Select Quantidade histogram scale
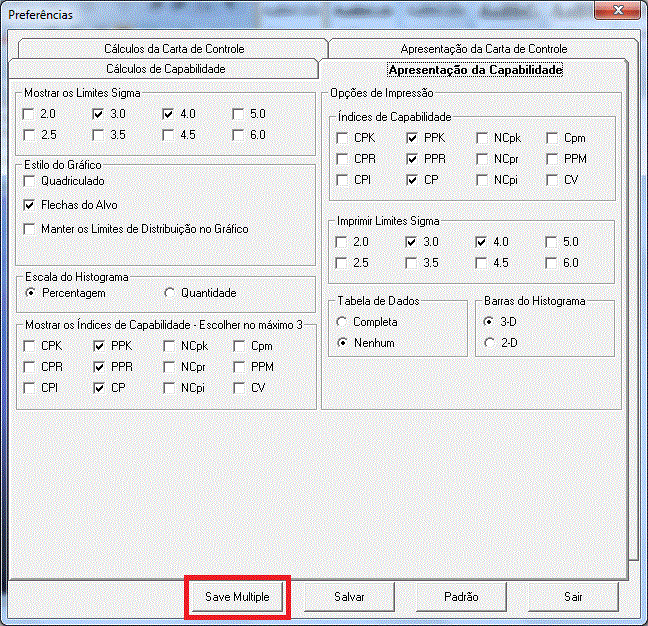This screenshot has width=648, height=626. [x=169, y=293]
